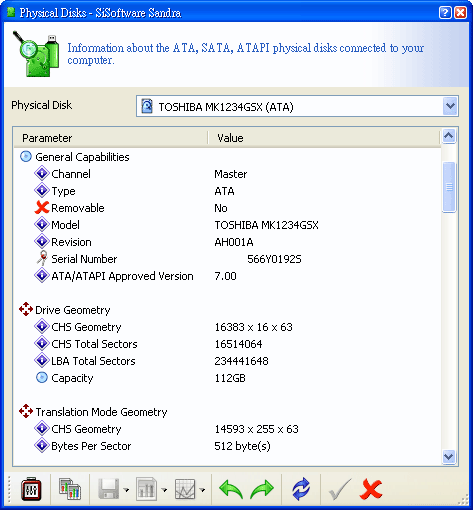Click the version value 7.00
The height and width of the screenshot is (510, 473).
click(x=225, y=276)
